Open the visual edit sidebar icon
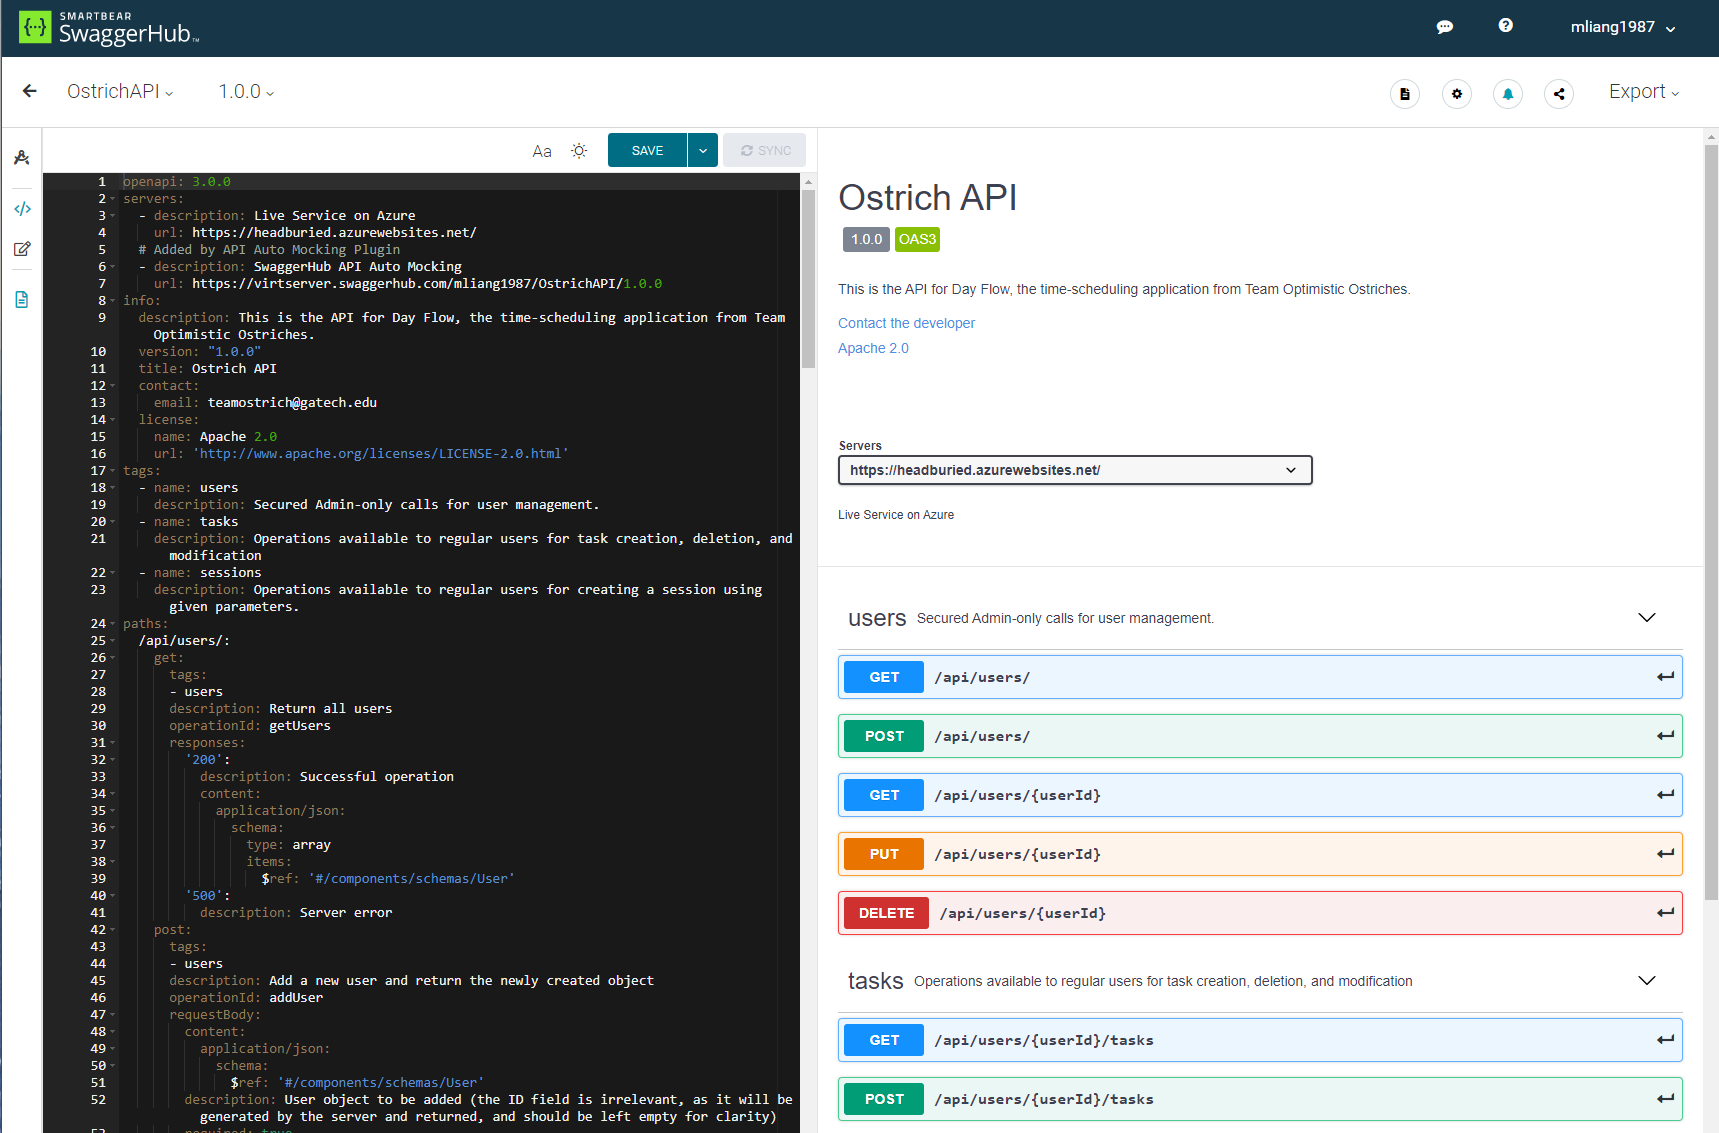The image size is (1719, 1133). (22, 249)
